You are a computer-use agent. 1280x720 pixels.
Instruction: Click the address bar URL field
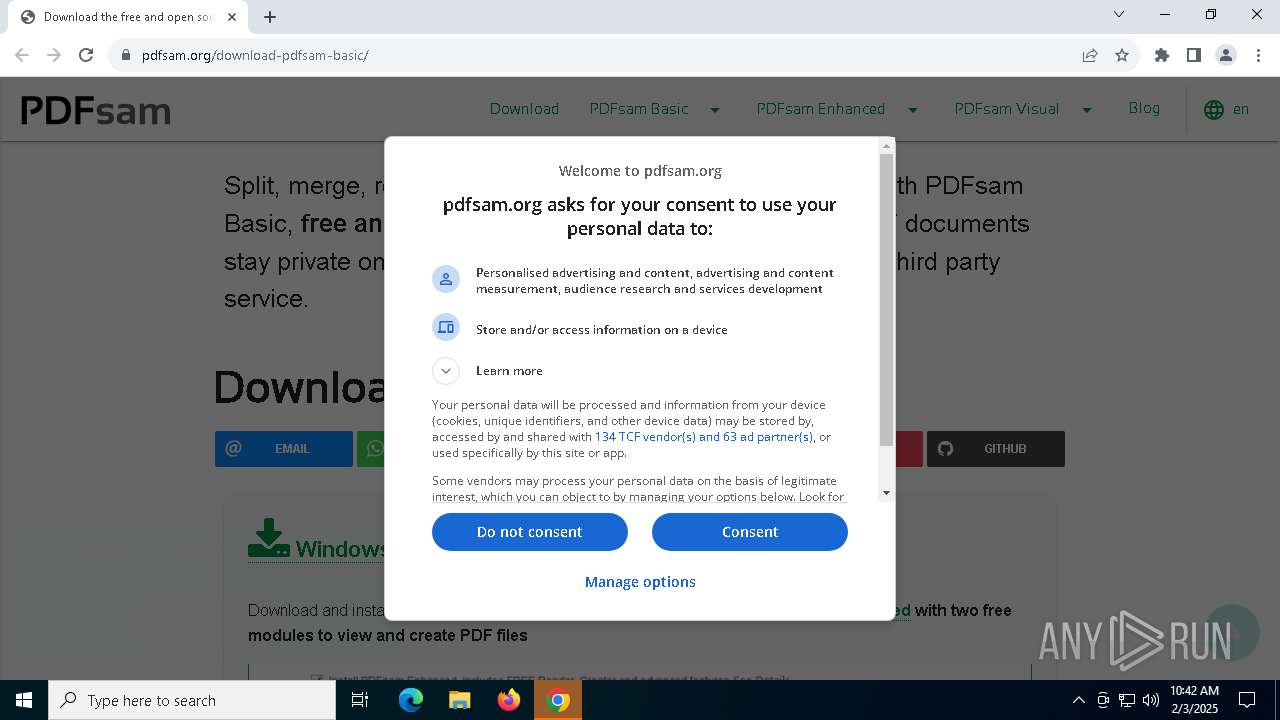pyautogui.click(x=600, y=55)
